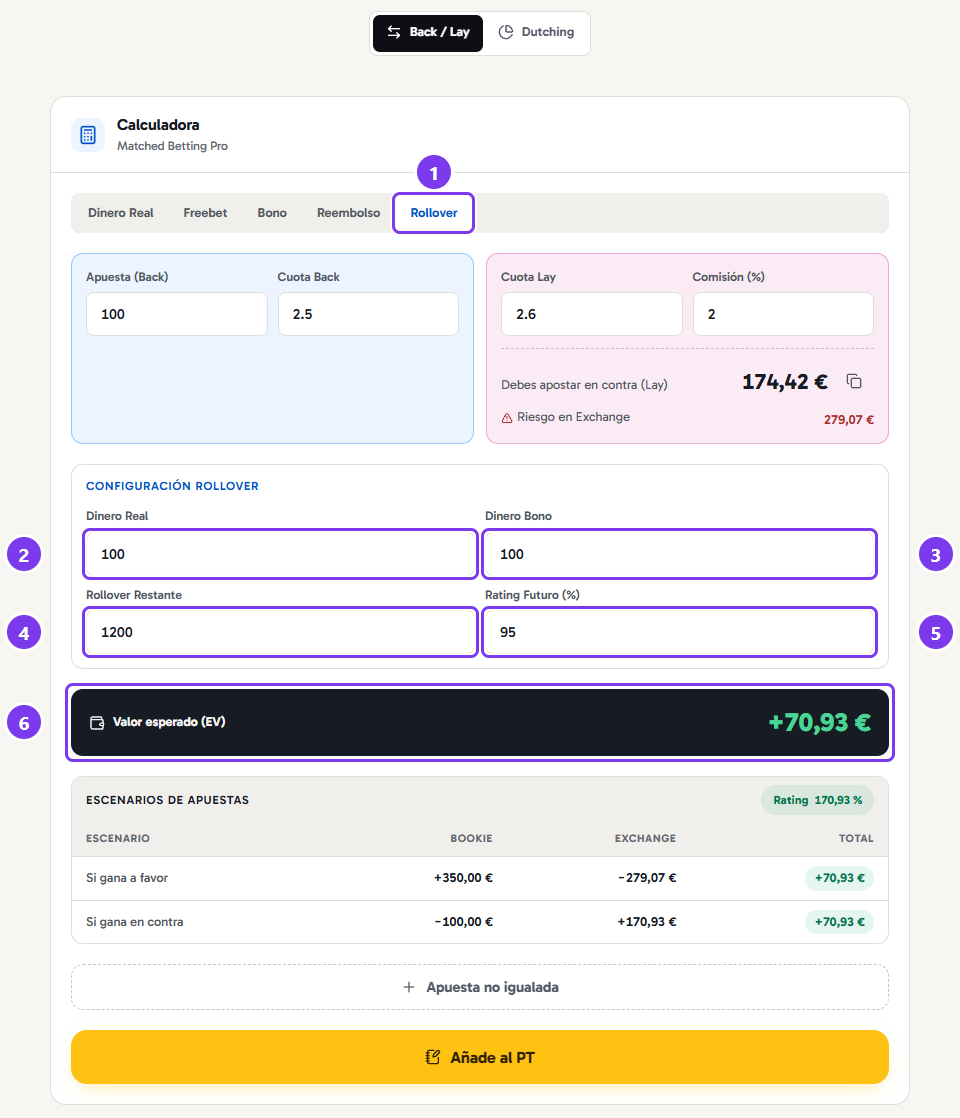
Task: Click the ESCENARIOS DE APUESTAS heading
Action: 168,800
